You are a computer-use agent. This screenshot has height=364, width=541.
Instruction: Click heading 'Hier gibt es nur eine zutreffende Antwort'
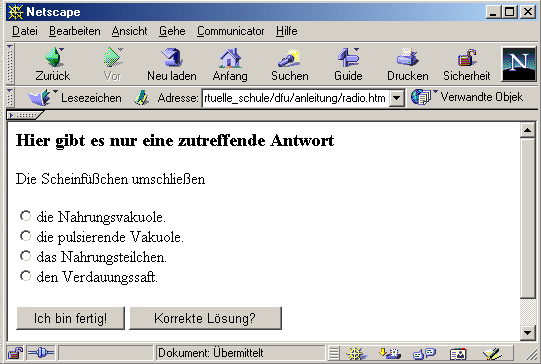[x=175, y=141]
